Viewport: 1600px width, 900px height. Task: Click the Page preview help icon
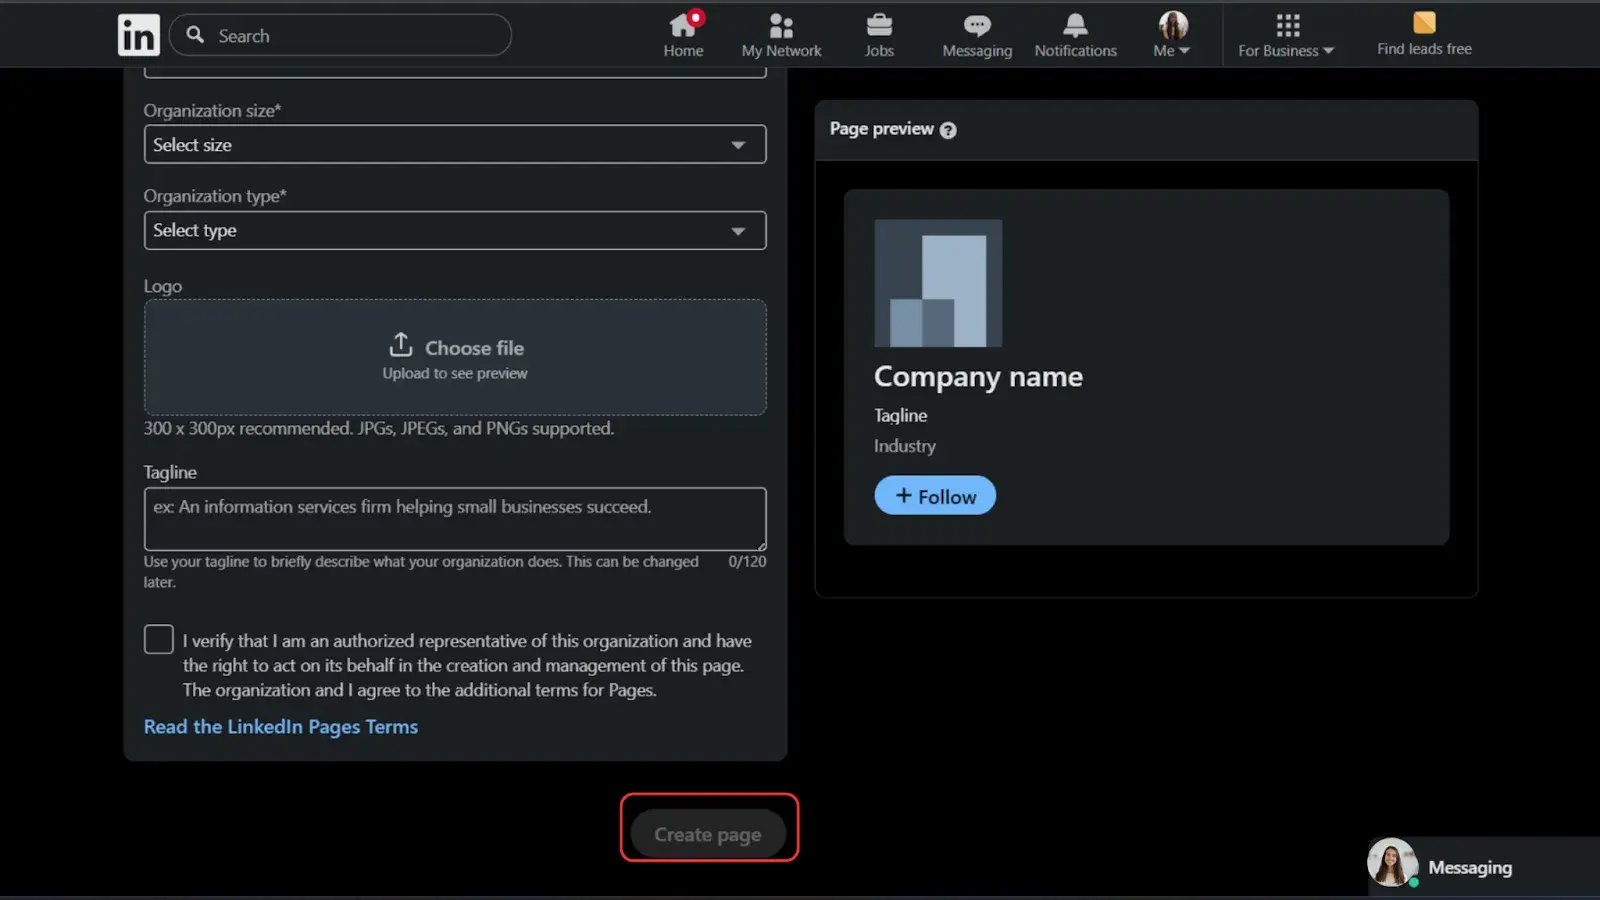pos(948,129)
